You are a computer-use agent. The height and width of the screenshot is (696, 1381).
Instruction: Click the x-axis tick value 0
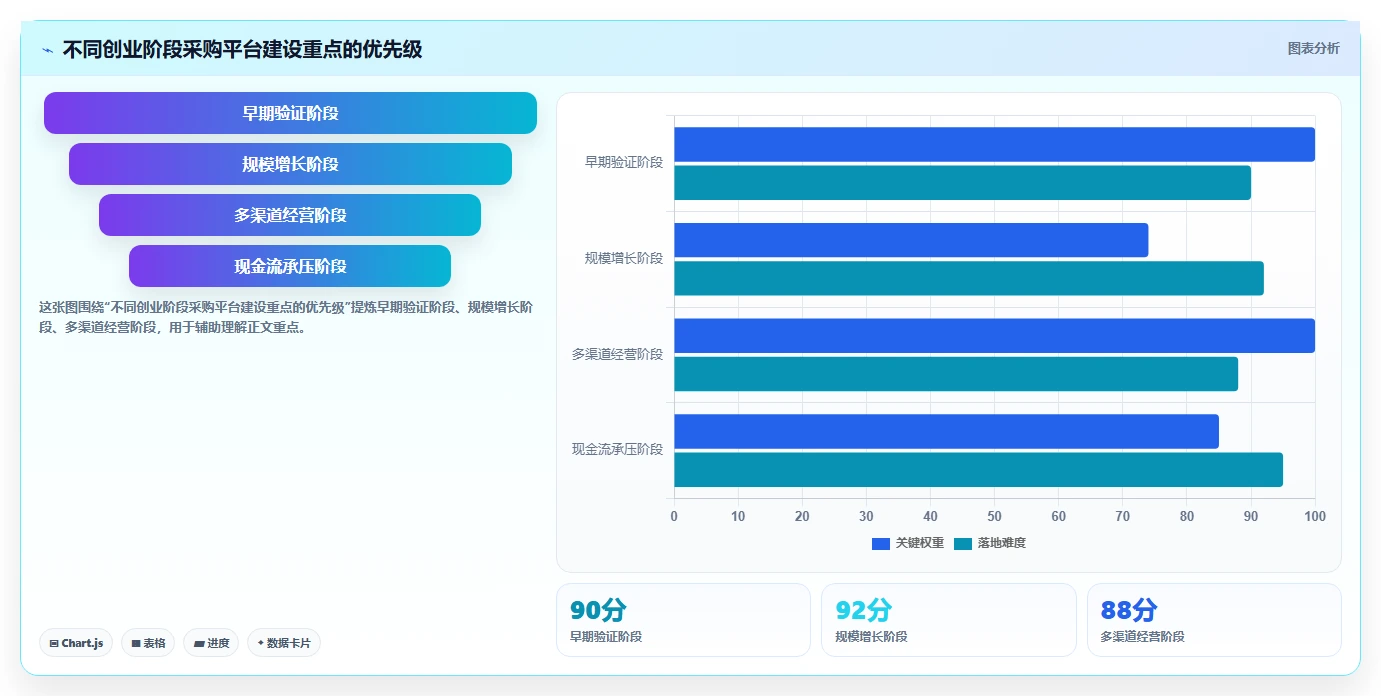[674, 516]
